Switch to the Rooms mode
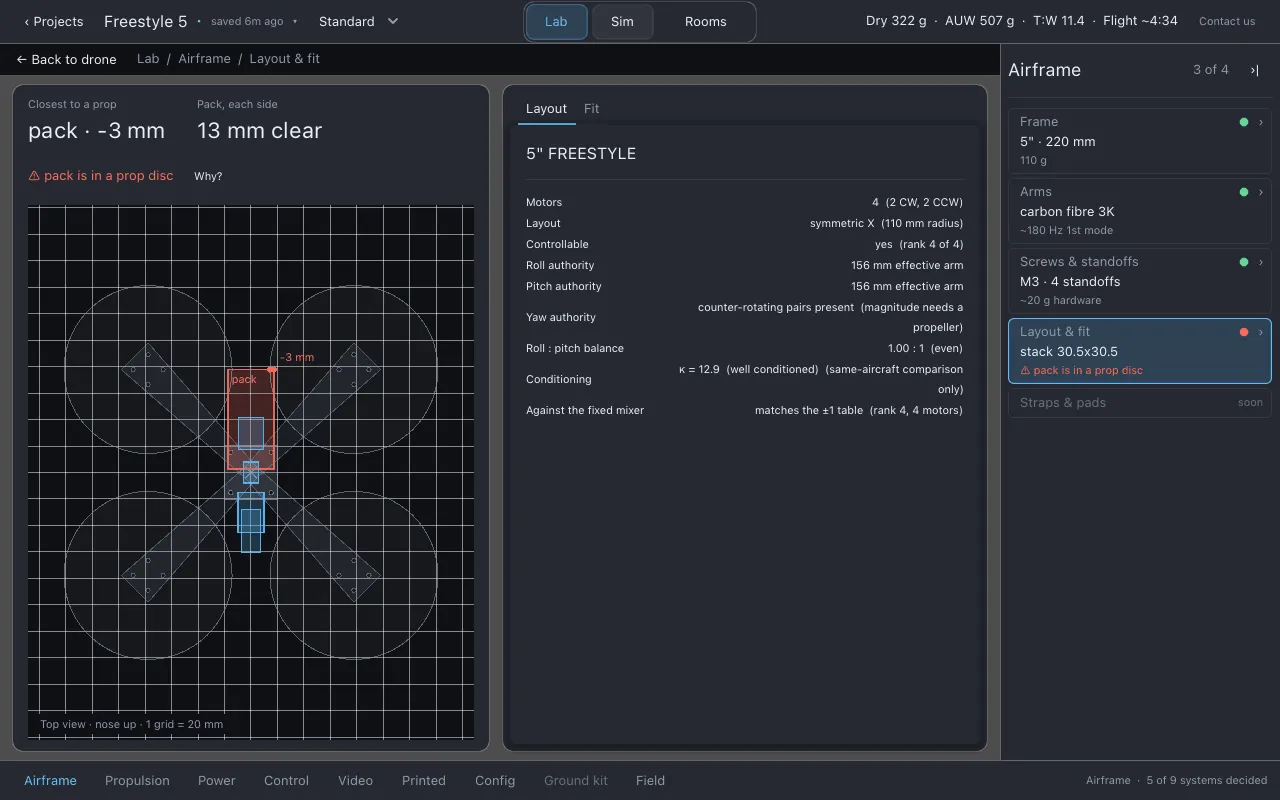The height and width of the screenshot is (800, 1280). pyautogui.click(x=706, y=21)
